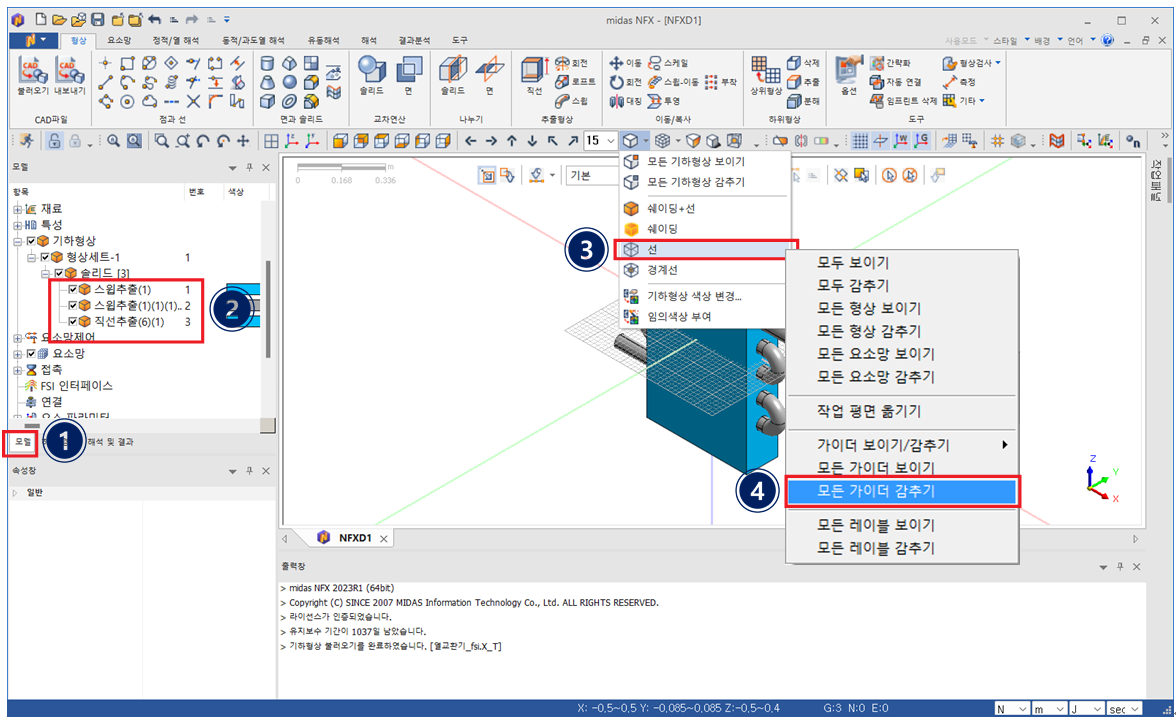Uncheck the 스윕추출(1) checkbox
The width and height of the screenshot is (1176, 717).
[72, 290]
